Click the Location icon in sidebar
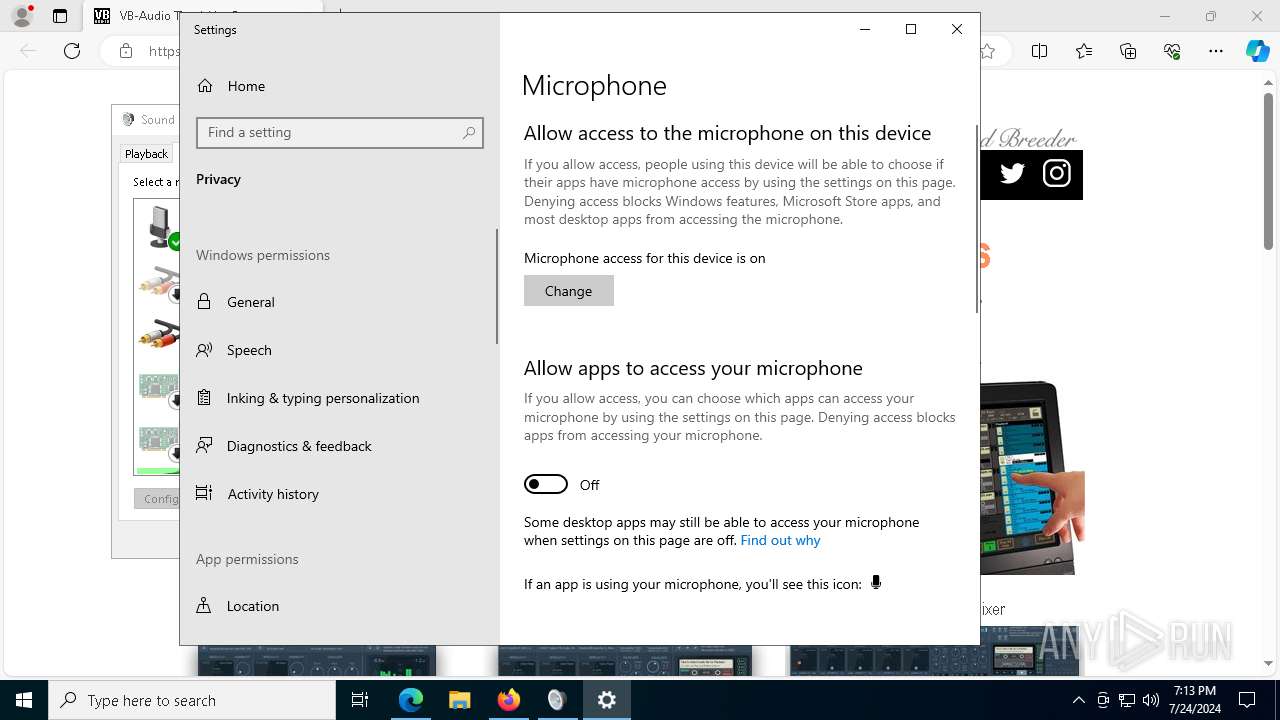Screen dimensions: 1280x720 pyautogui.click(x=204, y=605)
